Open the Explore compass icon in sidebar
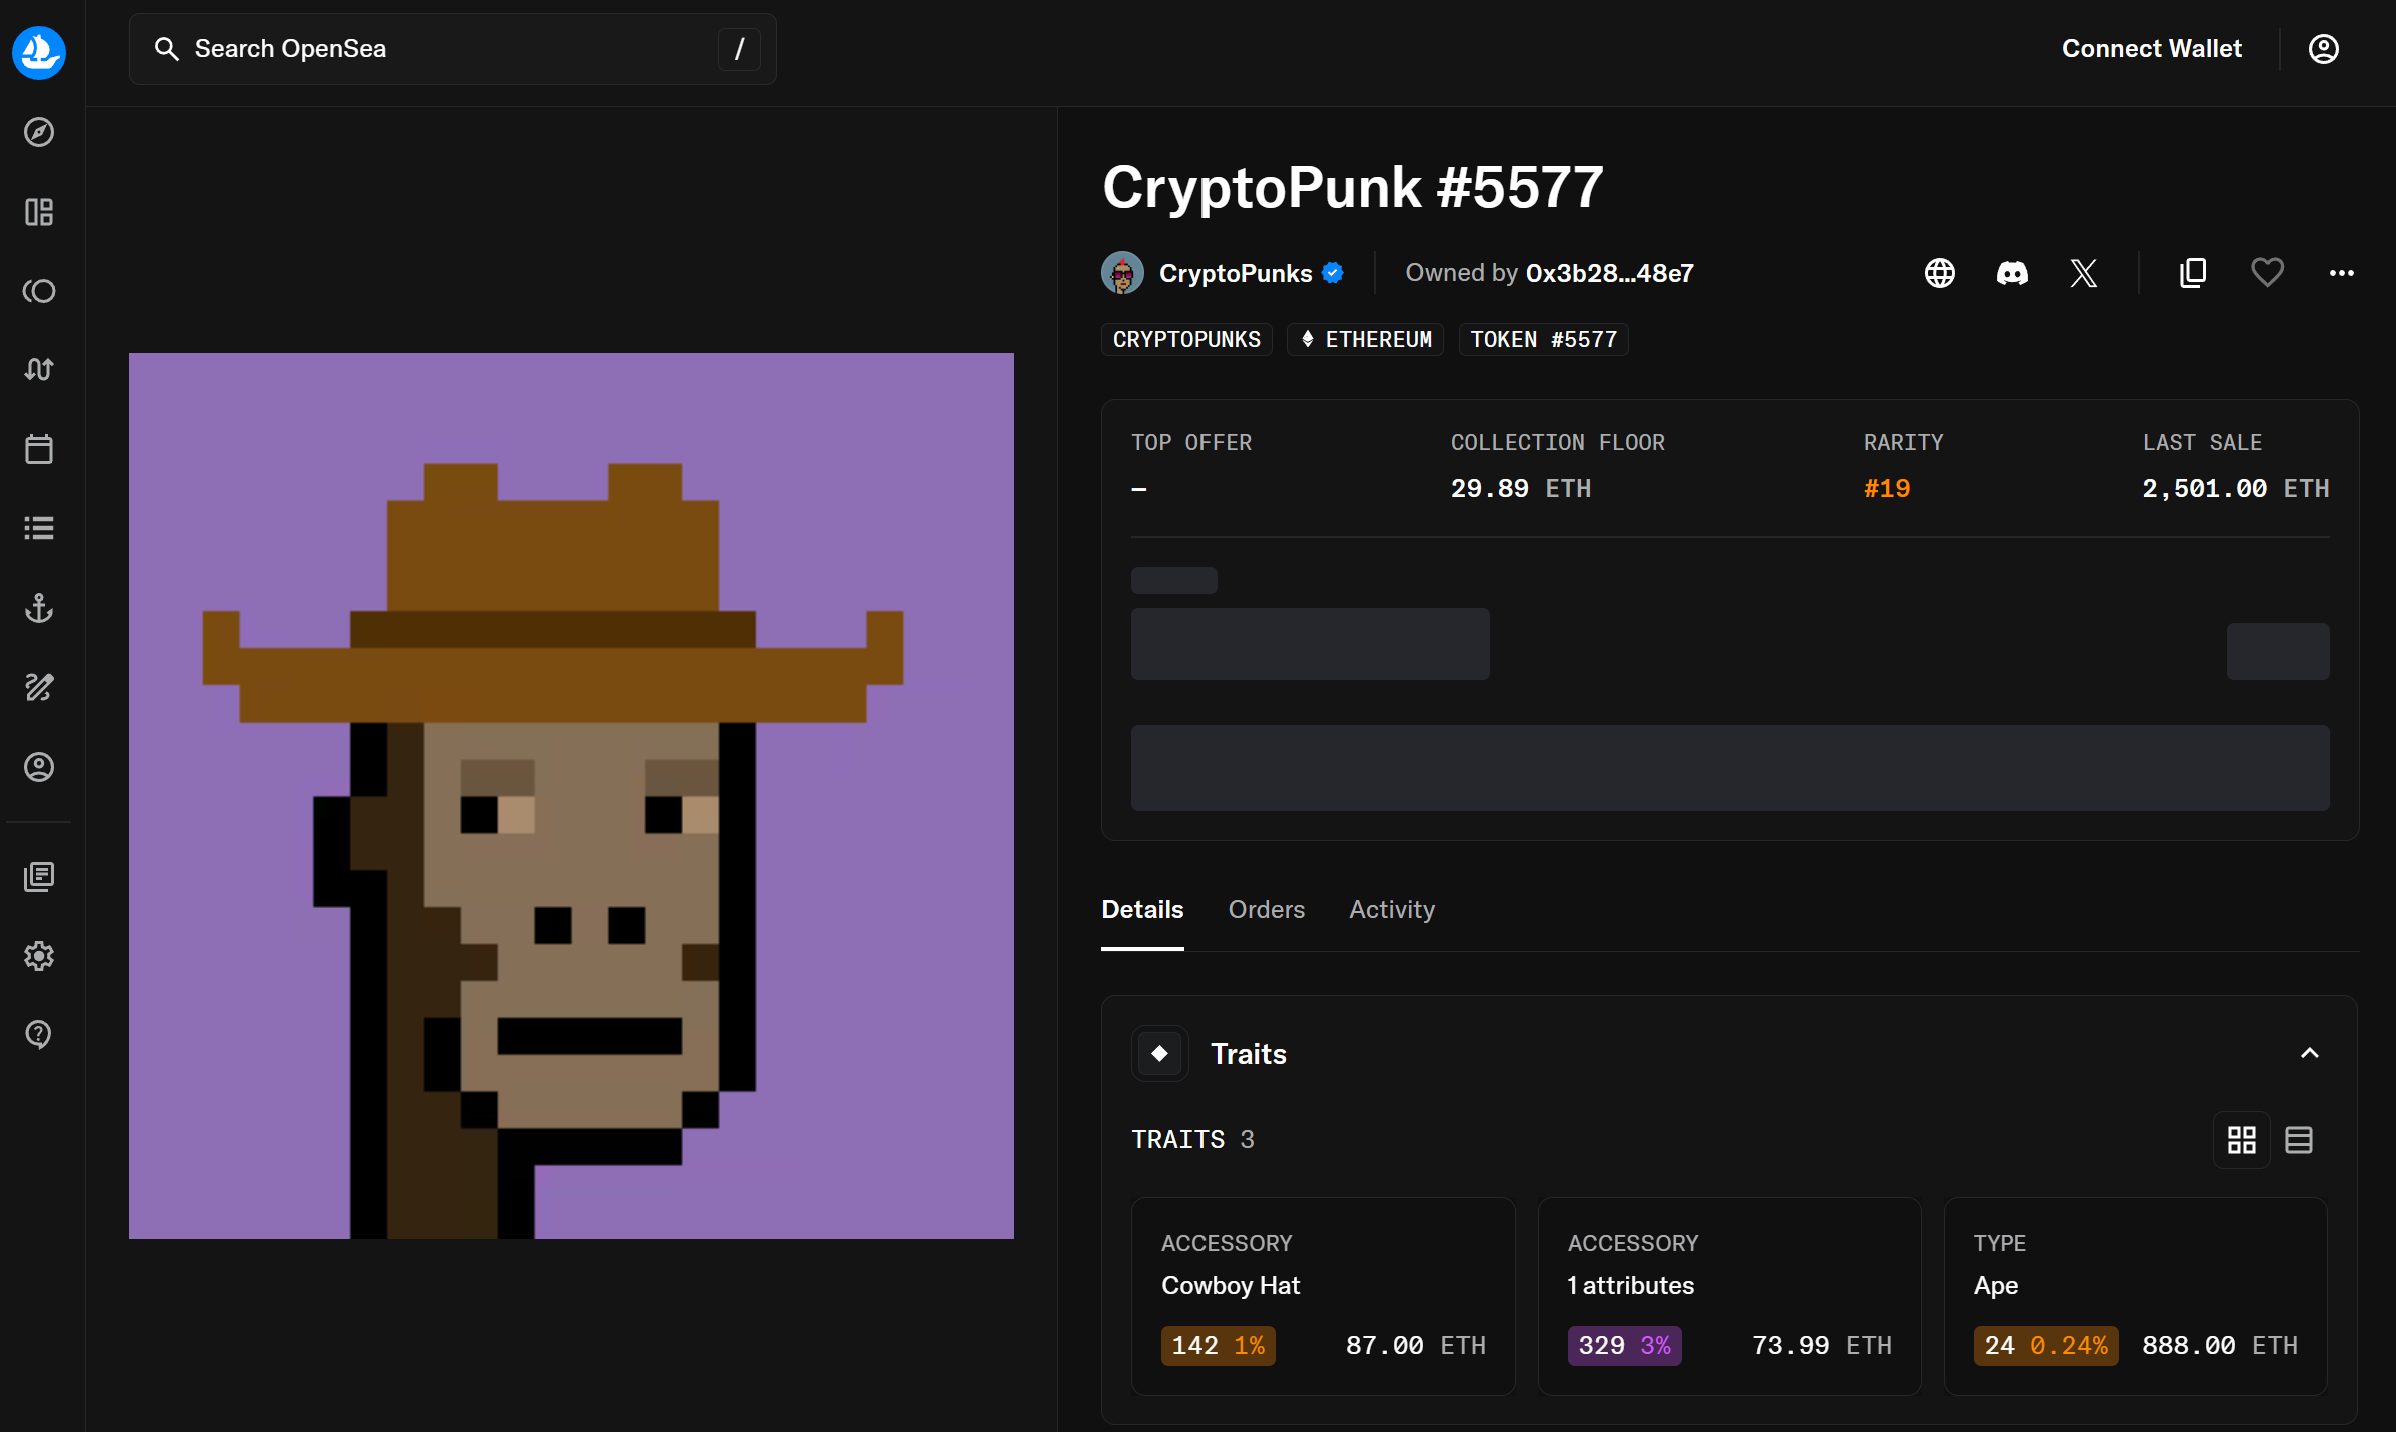 (39, 132)
